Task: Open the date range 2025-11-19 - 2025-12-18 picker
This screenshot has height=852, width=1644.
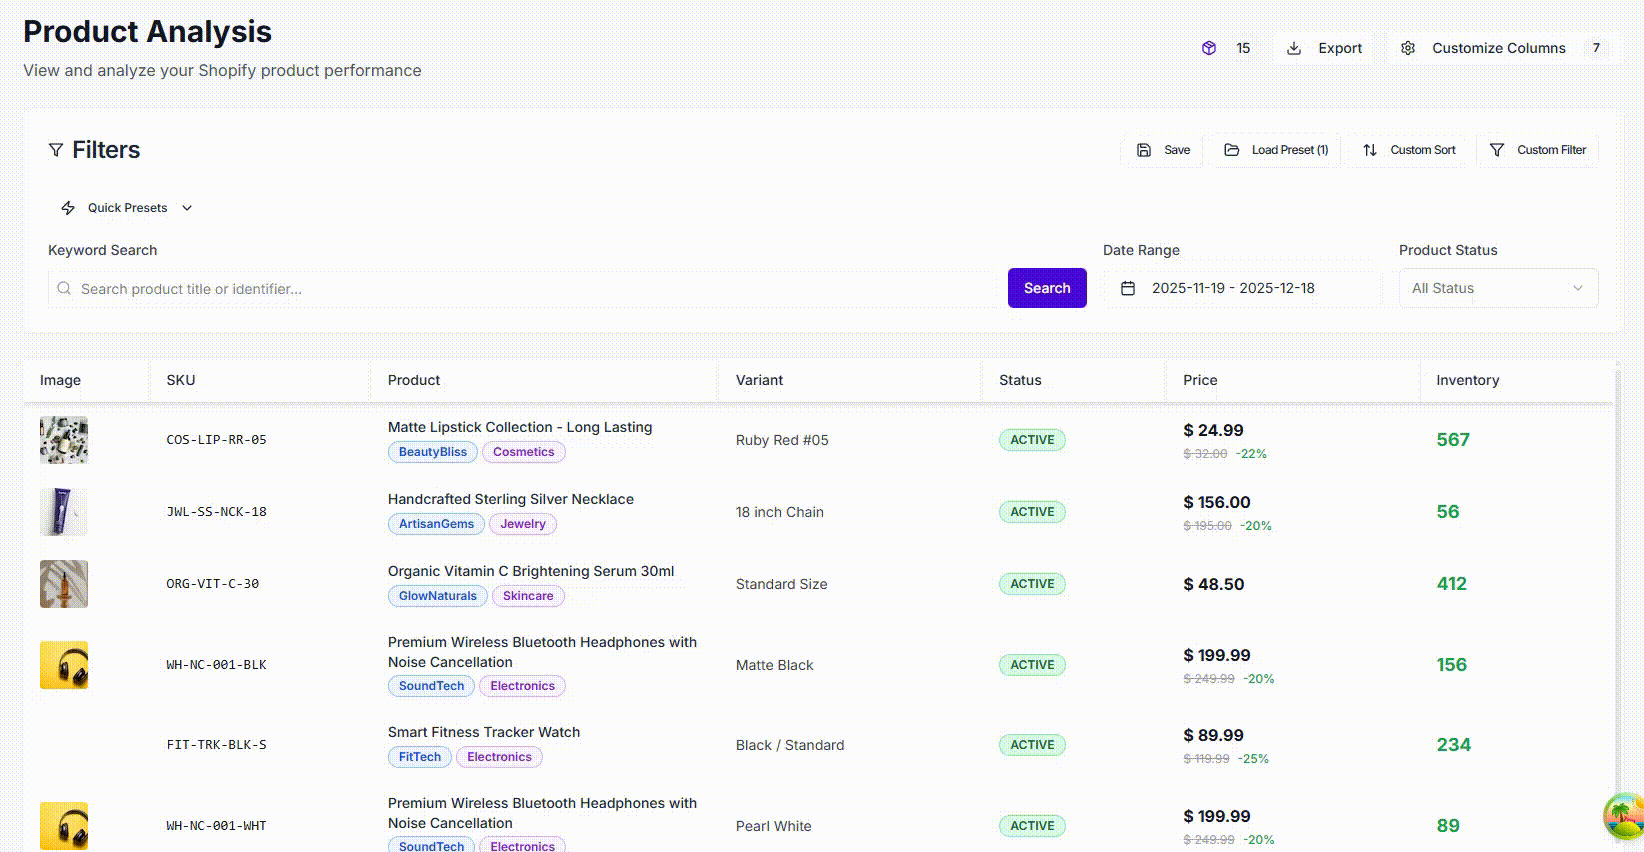Action: click(1243, 288)
